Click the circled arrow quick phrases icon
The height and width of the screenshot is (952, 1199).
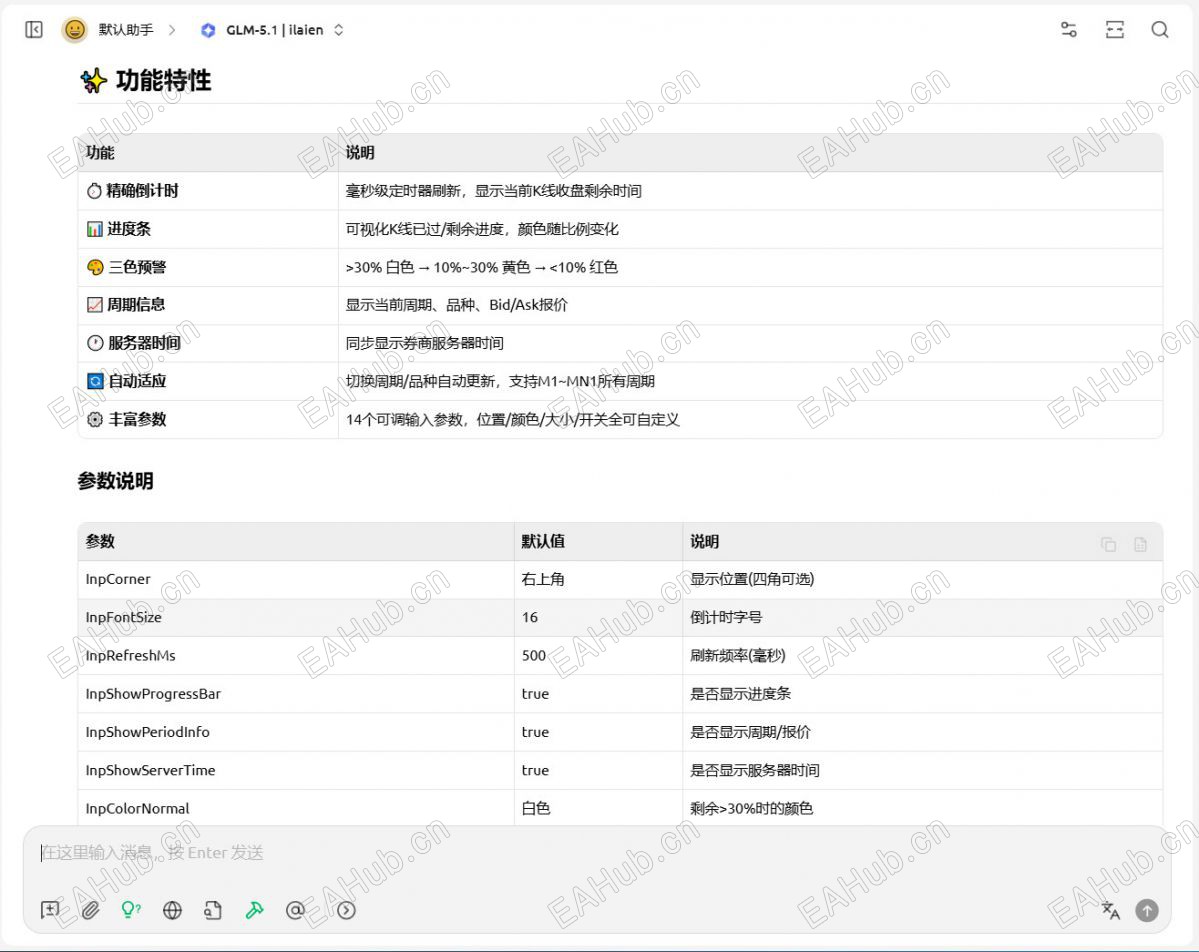pyautogui.click(x=346, y=910)
